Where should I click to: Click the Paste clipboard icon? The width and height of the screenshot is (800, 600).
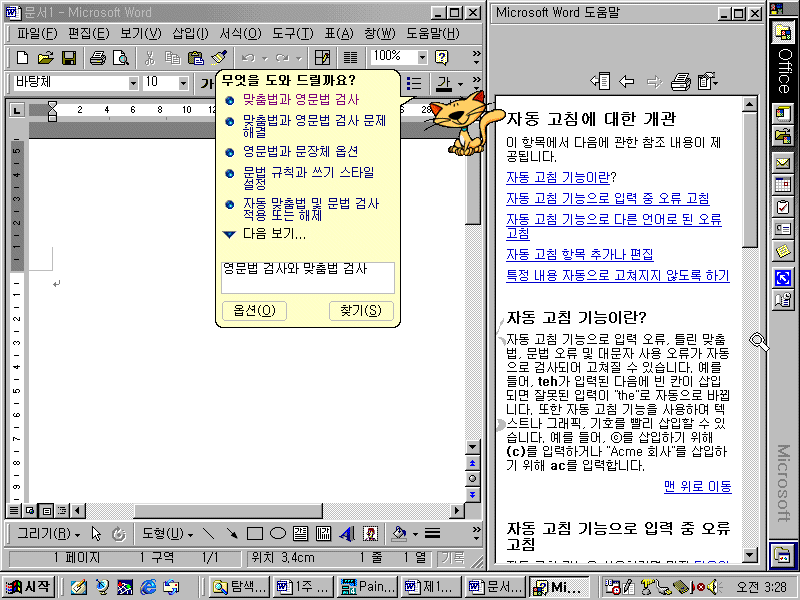[x=196, y=57]
